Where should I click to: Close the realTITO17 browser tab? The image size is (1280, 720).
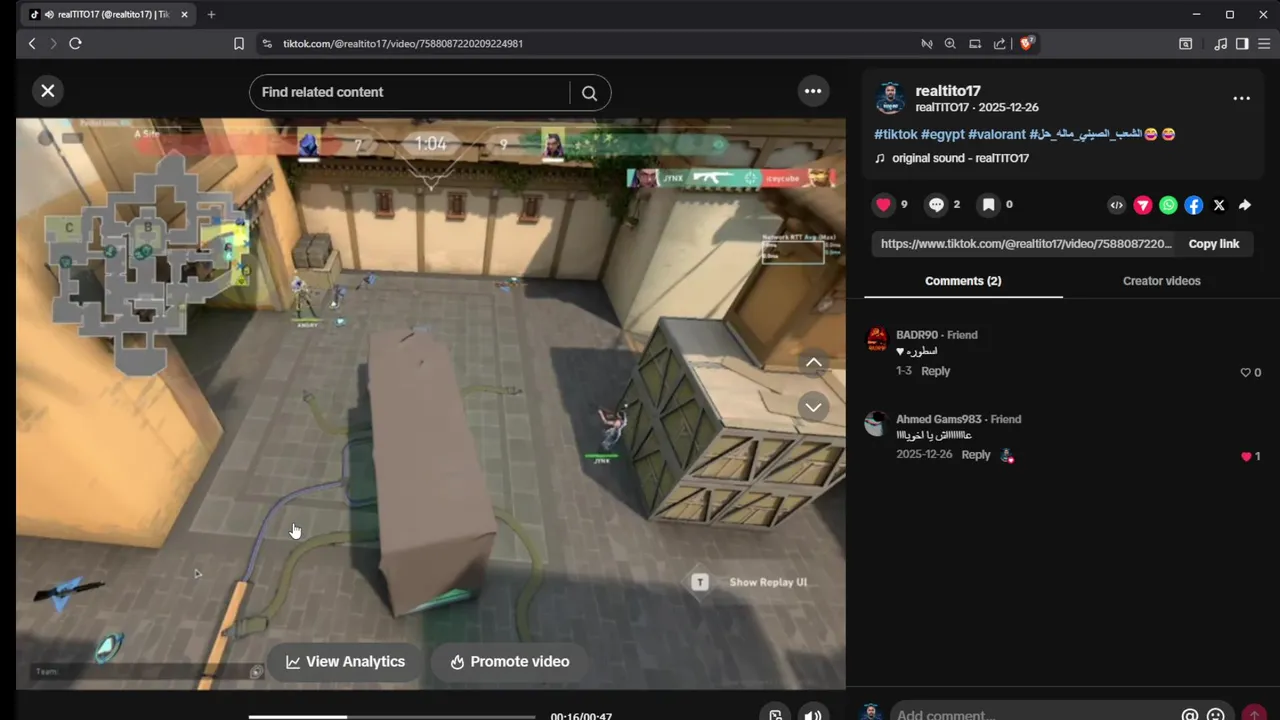pos(184,14)
